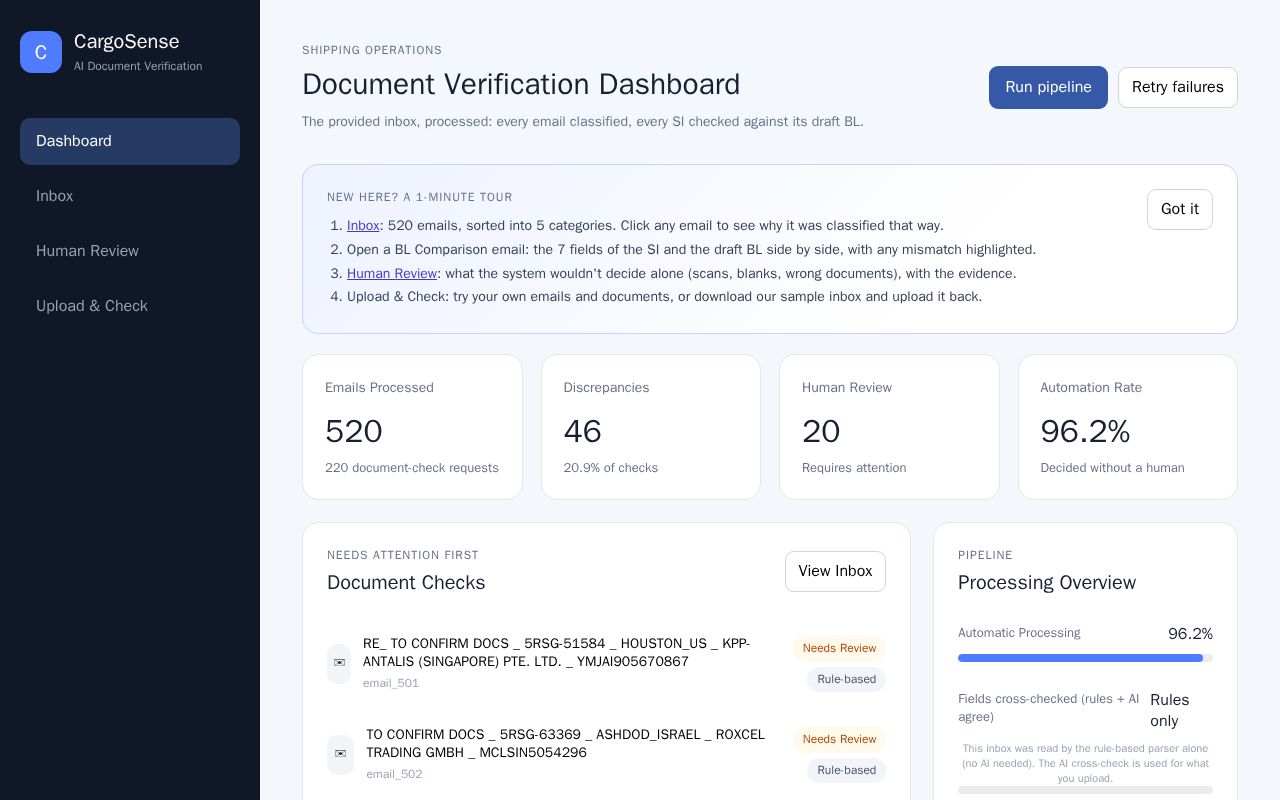Open the KPP-ANTALIS Houston email row

click(606, 663)
